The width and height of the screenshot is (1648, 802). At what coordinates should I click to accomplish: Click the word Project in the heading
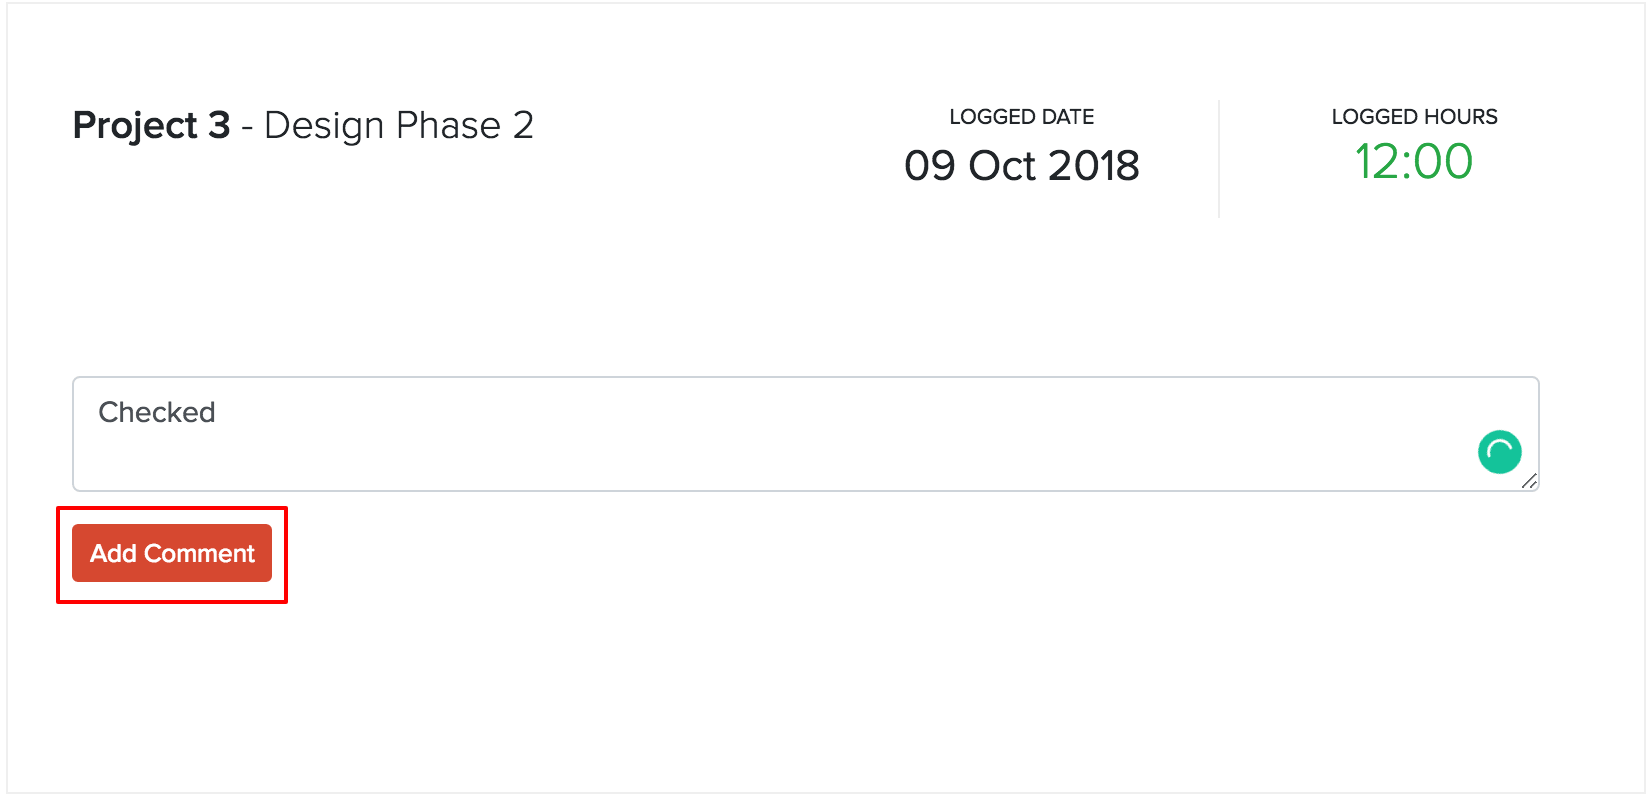(x=136, y=127)
